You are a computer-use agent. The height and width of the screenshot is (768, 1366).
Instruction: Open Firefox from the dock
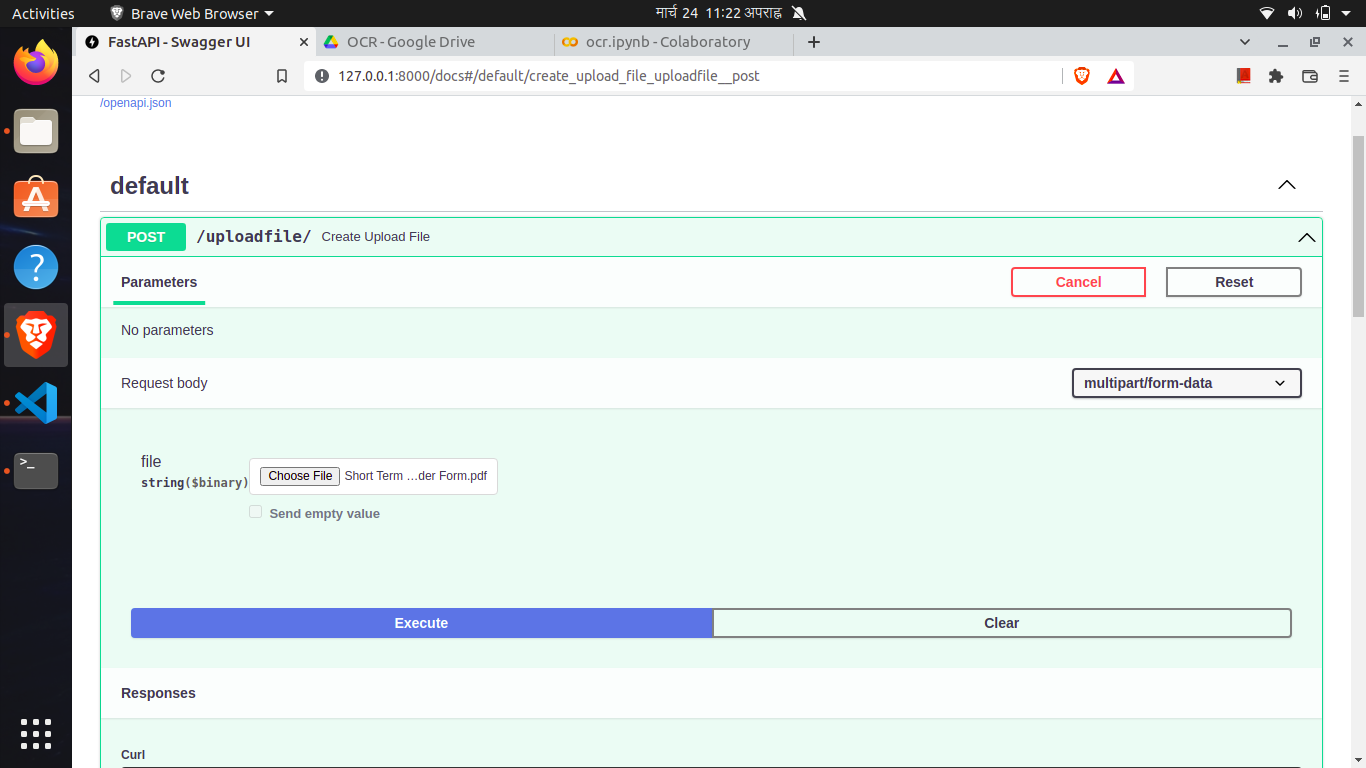[36, 62]
